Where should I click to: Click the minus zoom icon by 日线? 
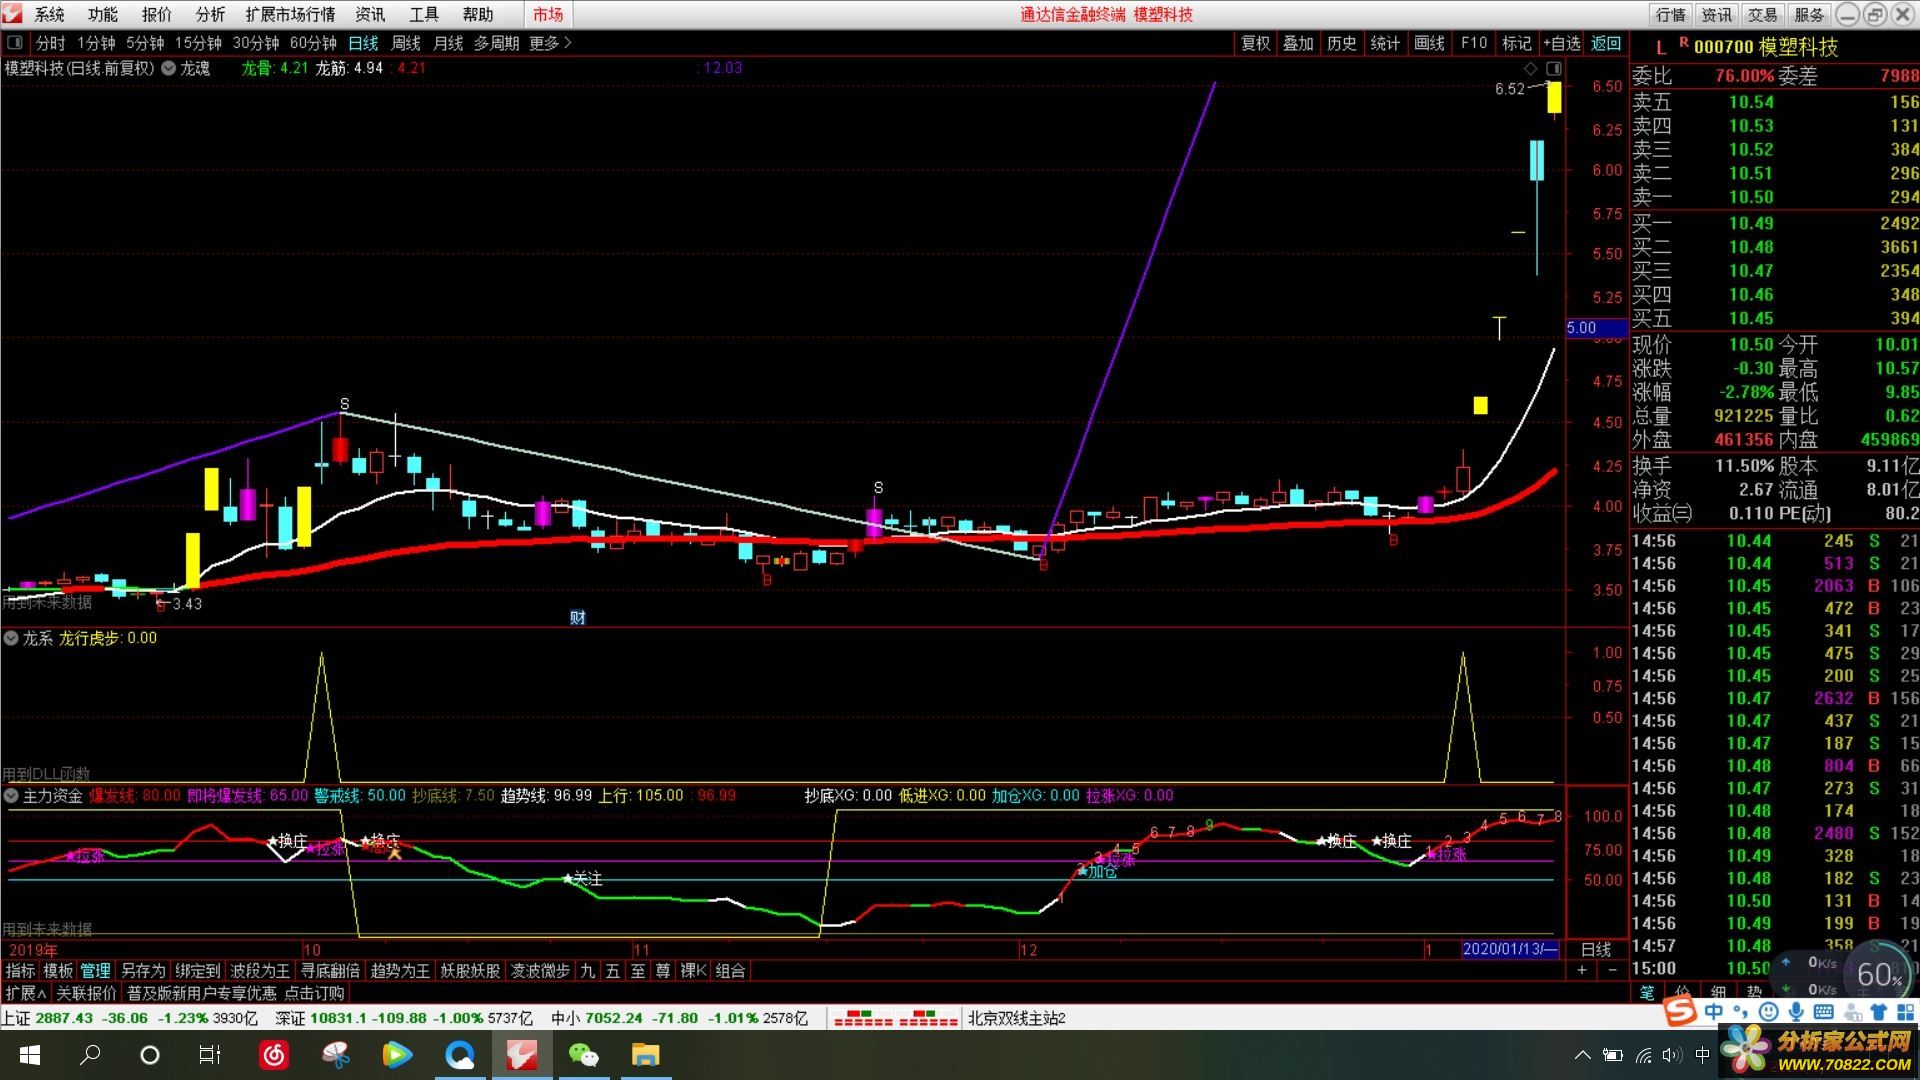point(1612,970)
